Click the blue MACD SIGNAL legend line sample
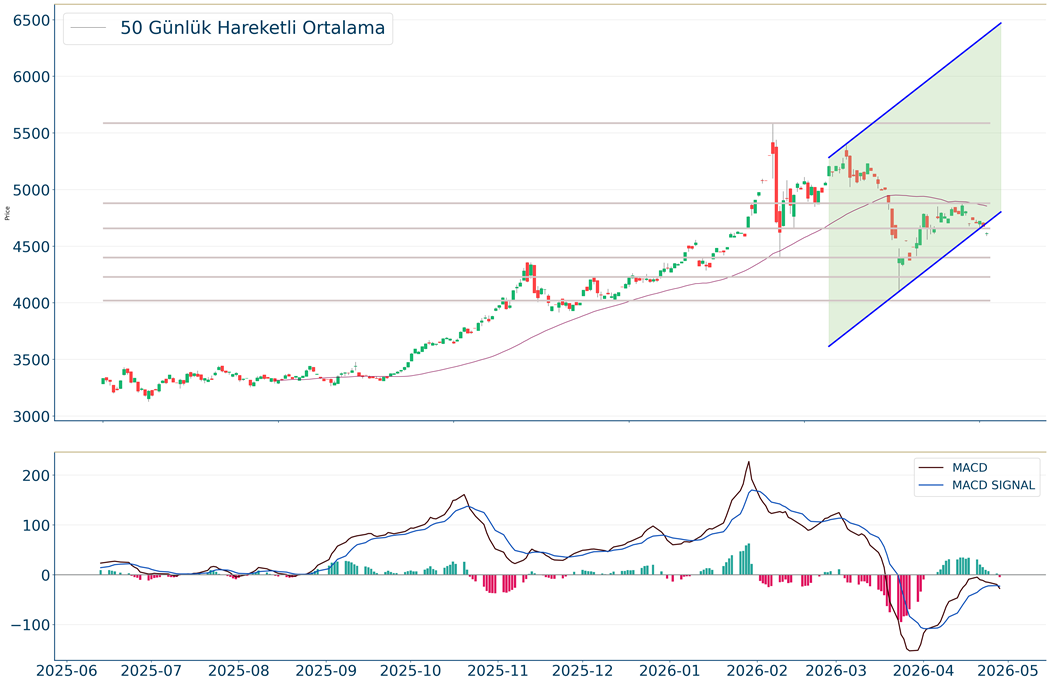The image size is (1050, 683). (x=932, y=487)
